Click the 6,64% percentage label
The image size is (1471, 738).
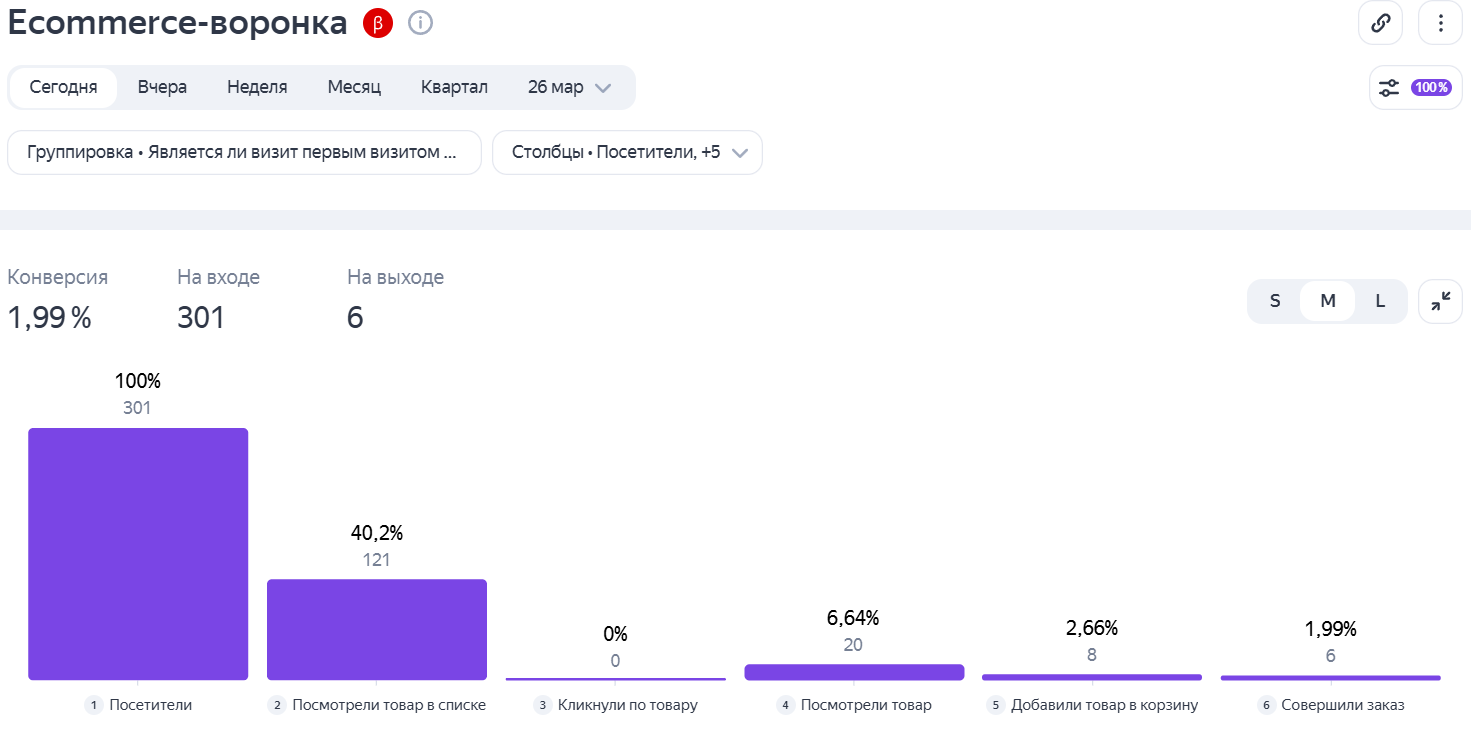click(853, 618)
